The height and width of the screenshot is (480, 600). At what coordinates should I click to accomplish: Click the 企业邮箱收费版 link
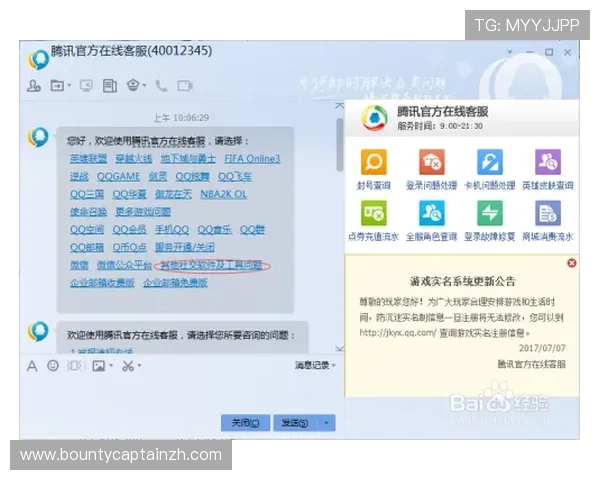pos(102,282)
